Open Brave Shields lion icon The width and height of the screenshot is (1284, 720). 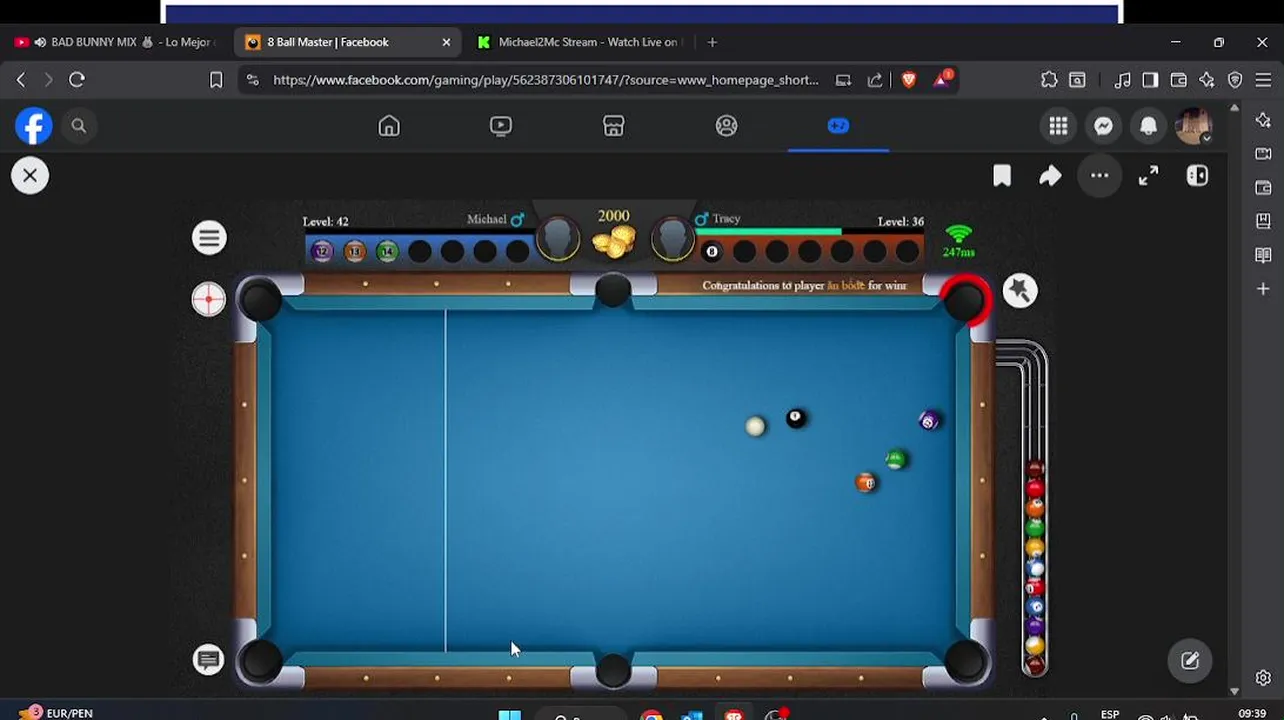[x=909, y=80]
